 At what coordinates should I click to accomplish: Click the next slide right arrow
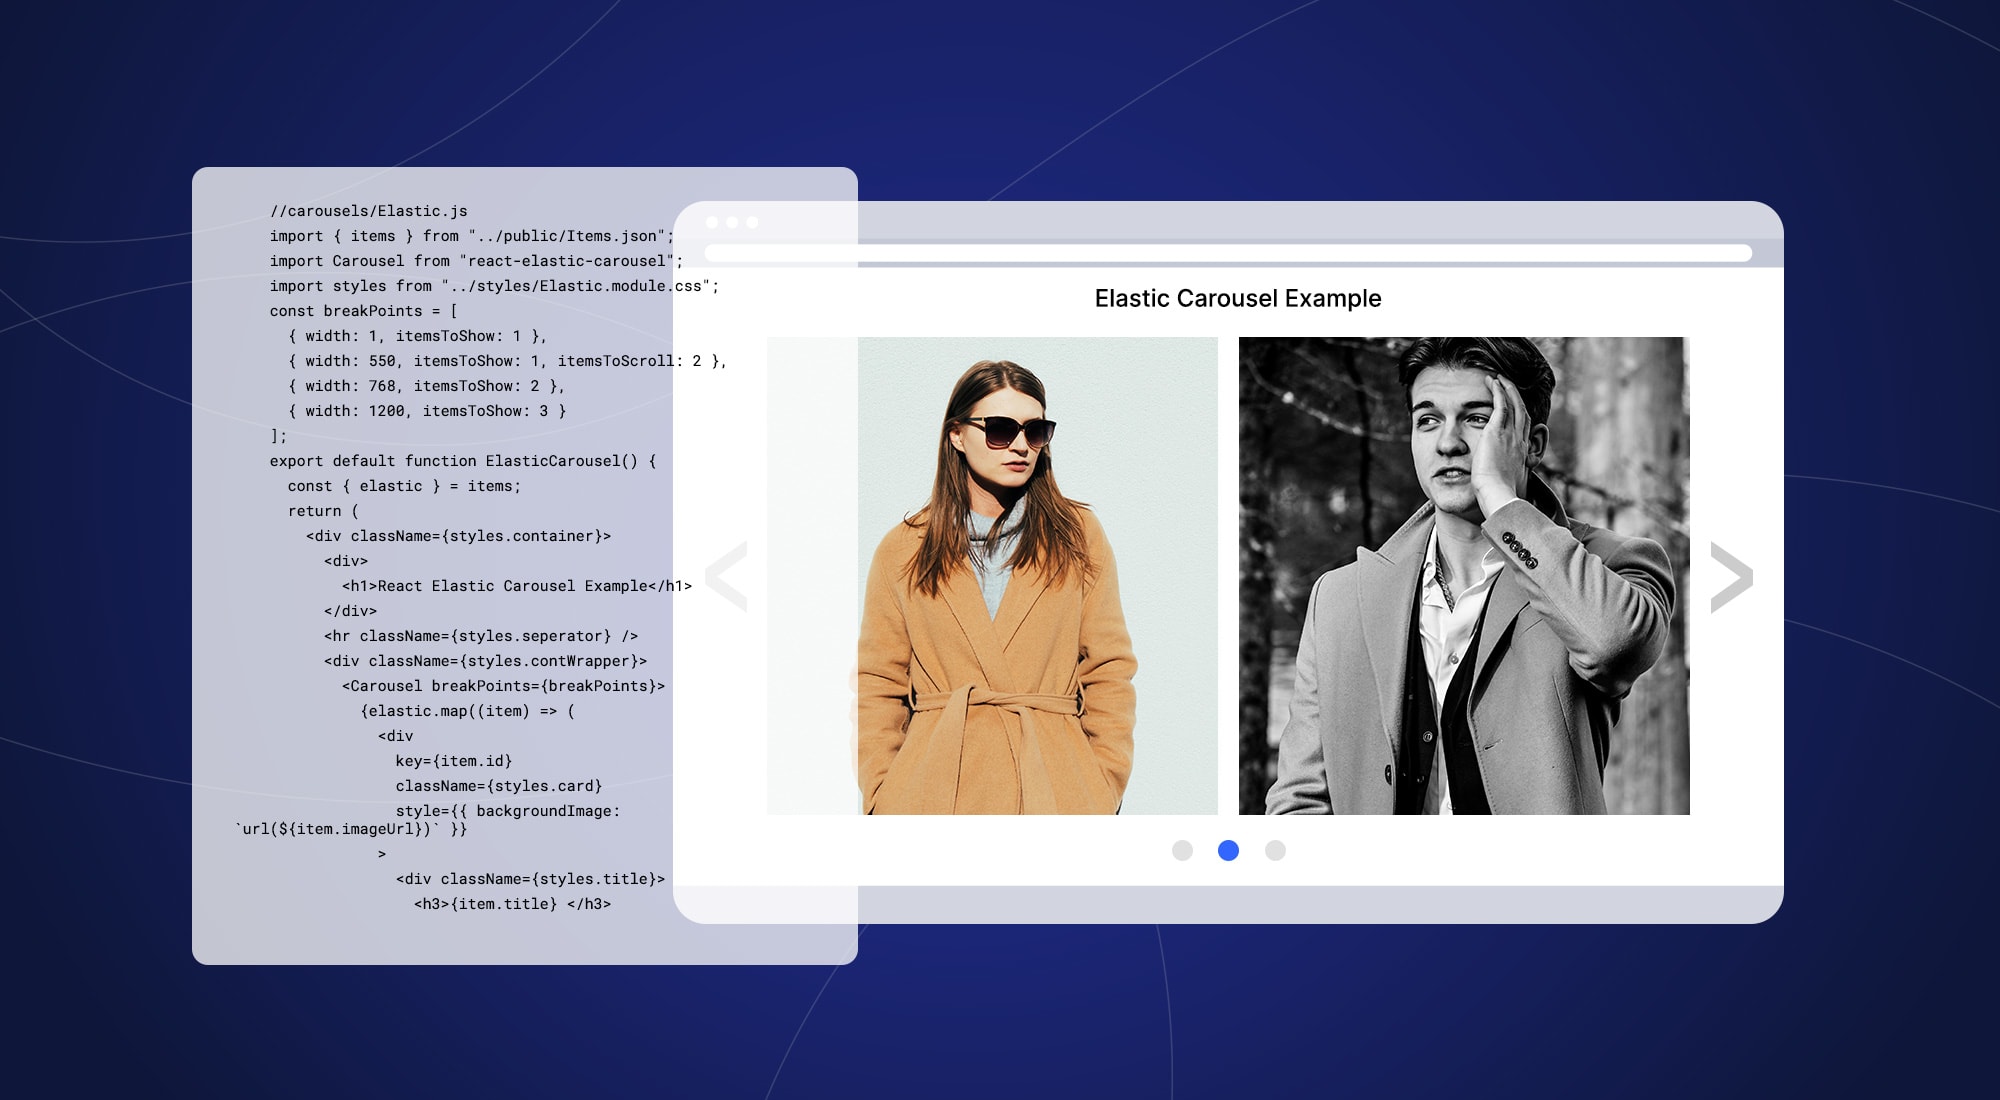(x=1731, y=577)
